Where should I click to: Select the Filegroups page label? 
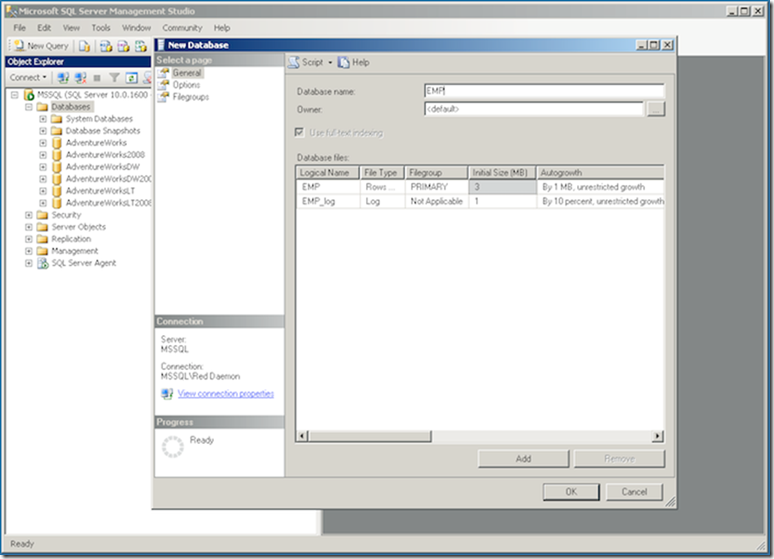[x=191, y=97]
